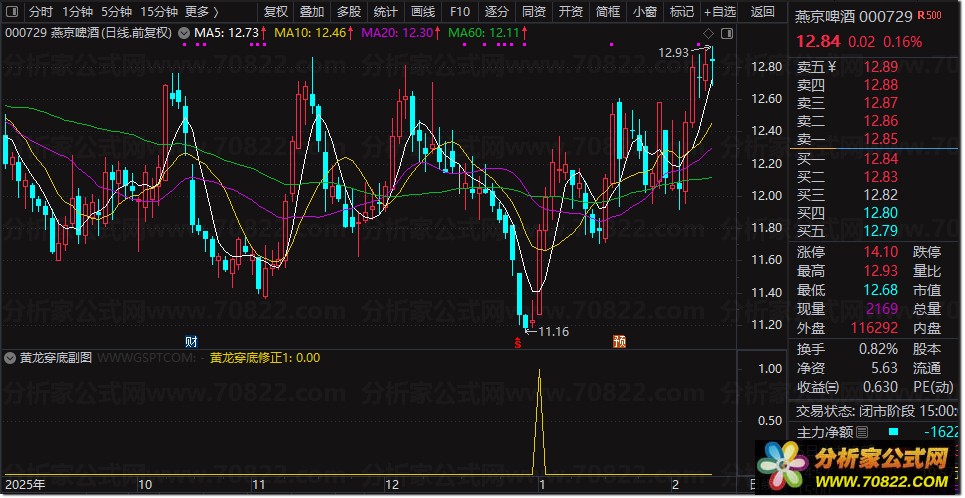Click the 叠加 overlay button
Image resolution: width=965 pixels, height=498 pixels.
point(312,12)
